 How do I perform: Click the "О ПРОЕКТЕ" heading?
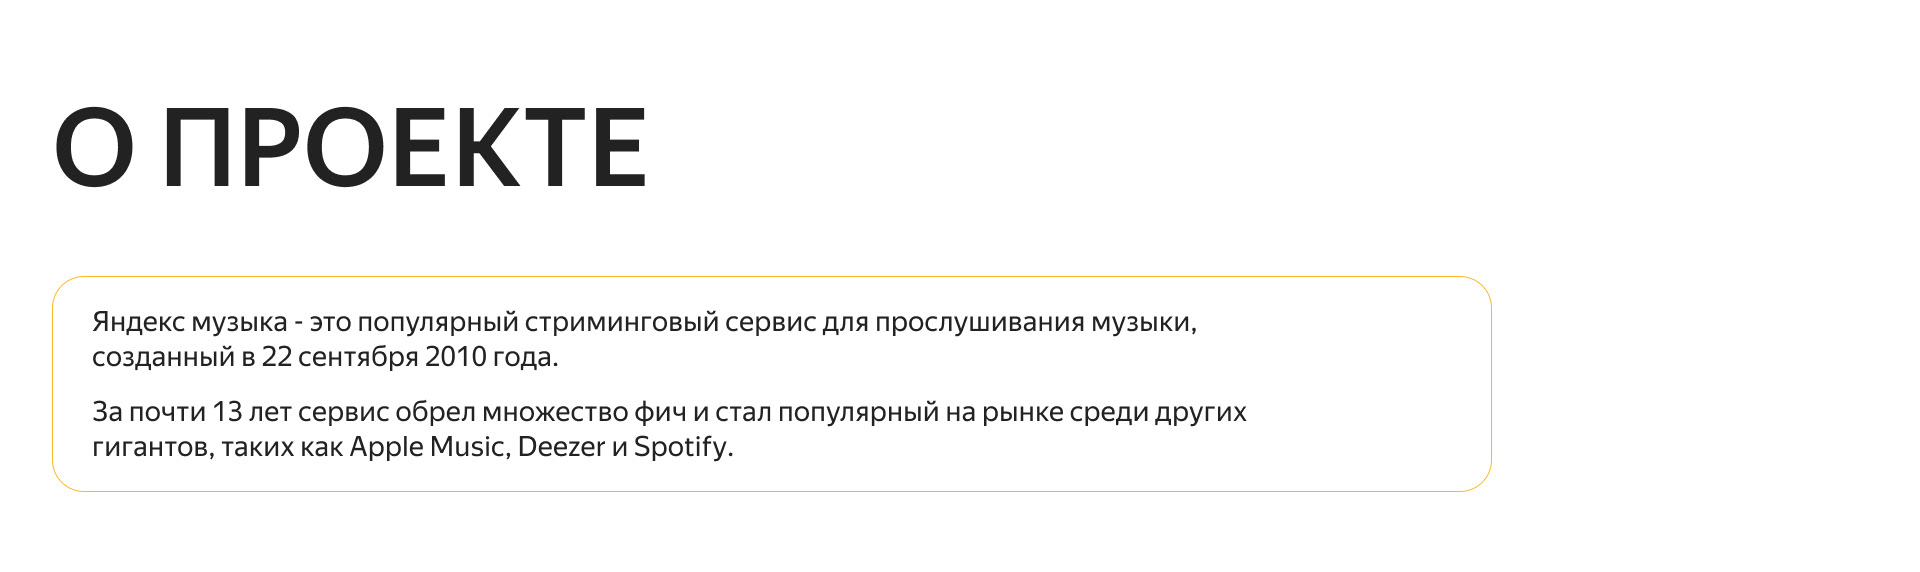tap(350, 148)
